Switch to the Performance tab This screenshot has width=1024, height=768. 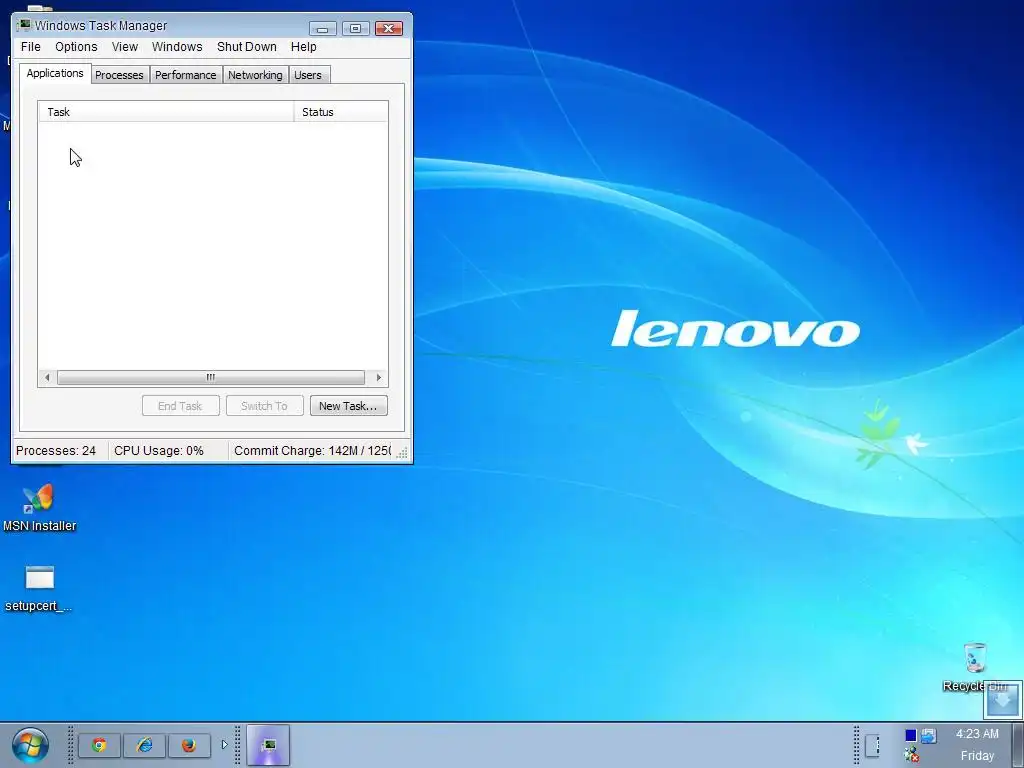pyautogui.click(x=185, y=75)
